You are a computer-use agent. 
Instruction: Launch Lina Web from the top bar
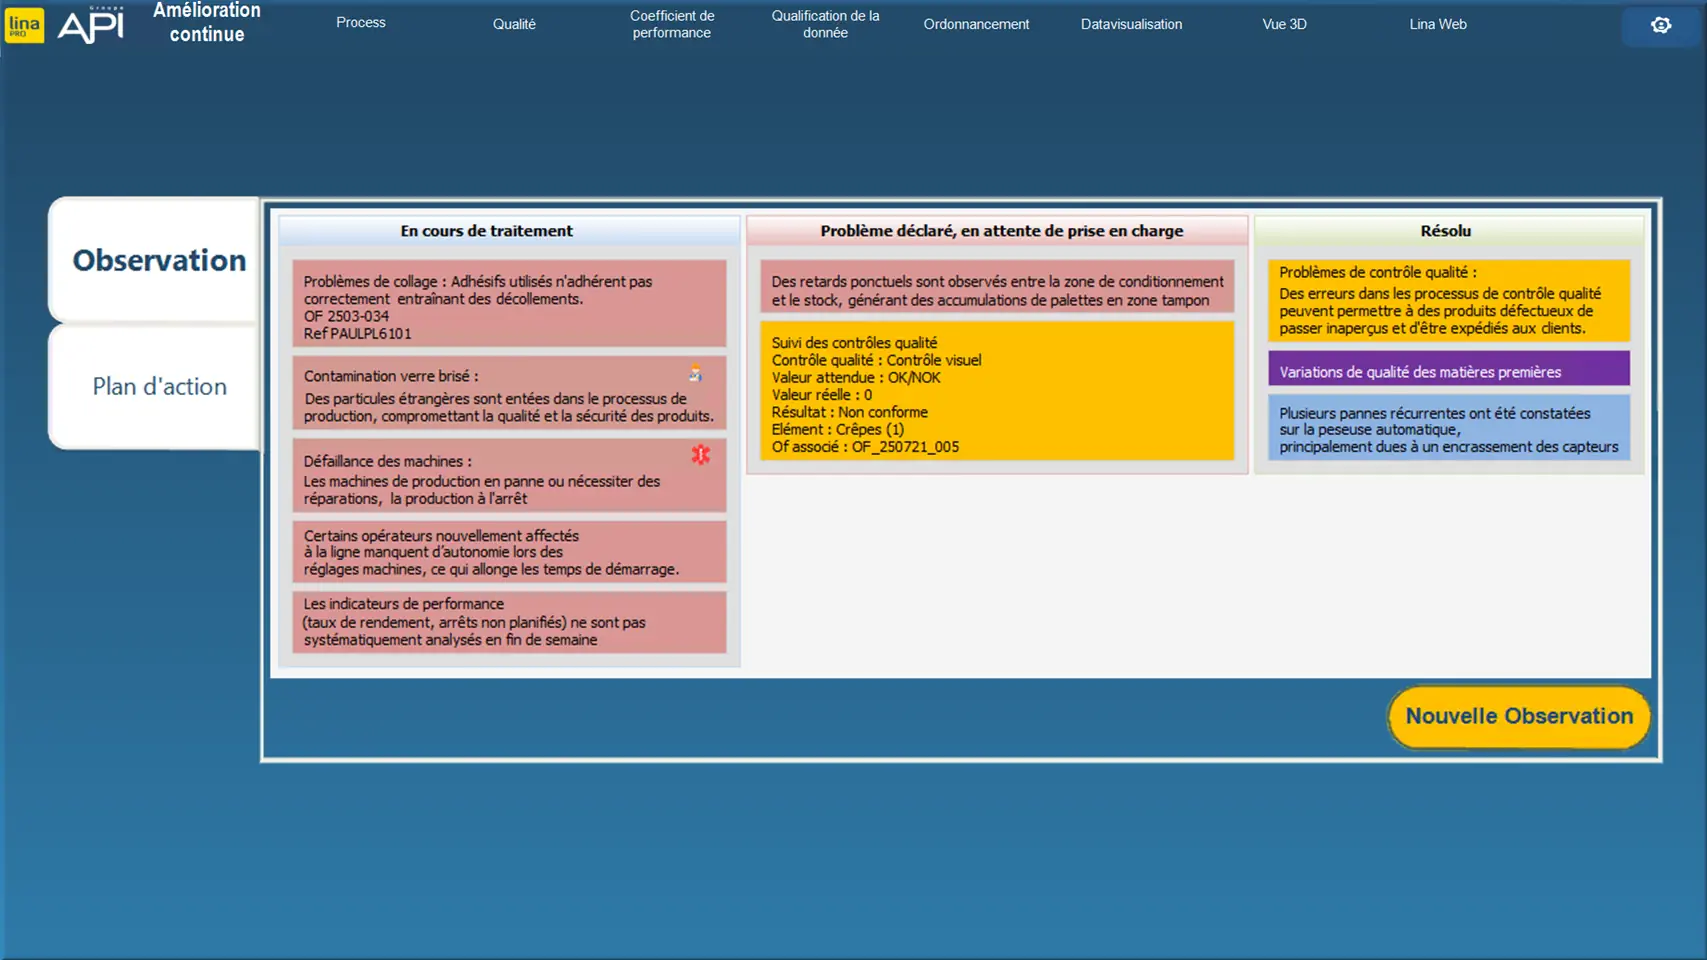[x=1437, y=24]
